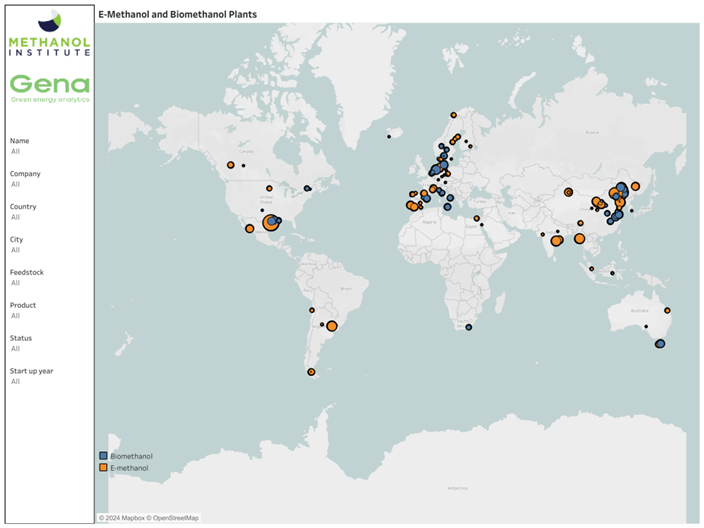Select the blue marker in southeast Australia
This screenshot has width=704, height=528.
[660, 344]
